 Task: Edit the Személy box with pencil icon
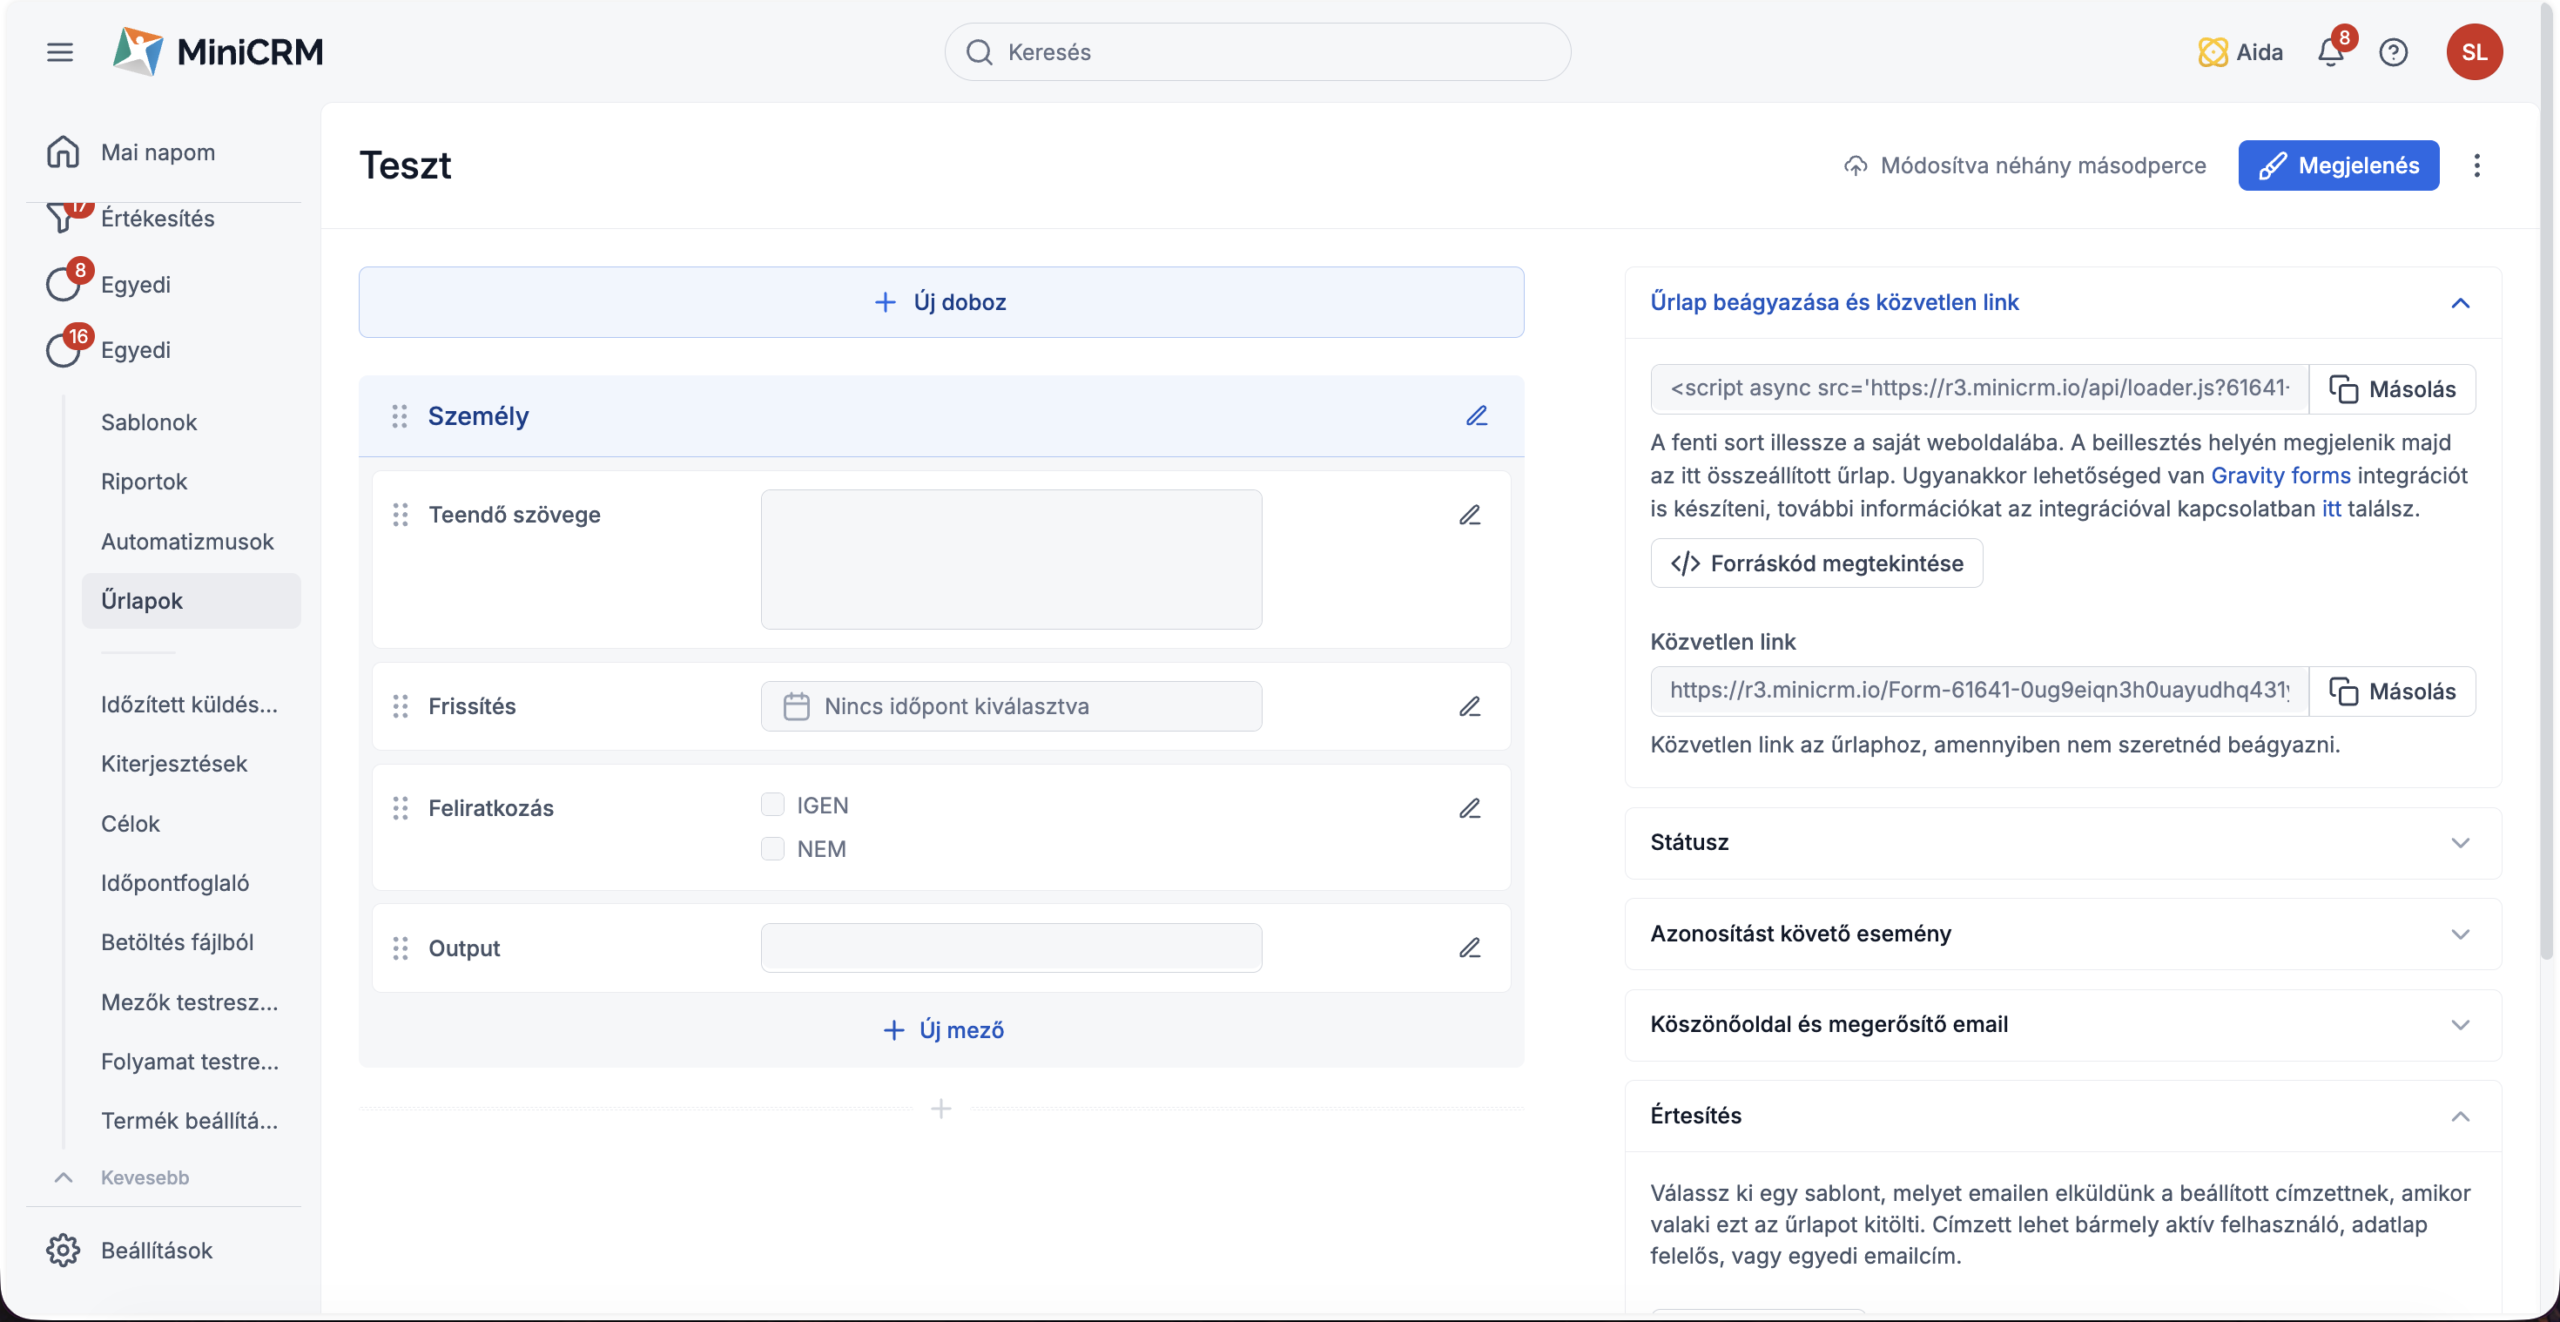pyautogui.click(x=1477, y=416)
